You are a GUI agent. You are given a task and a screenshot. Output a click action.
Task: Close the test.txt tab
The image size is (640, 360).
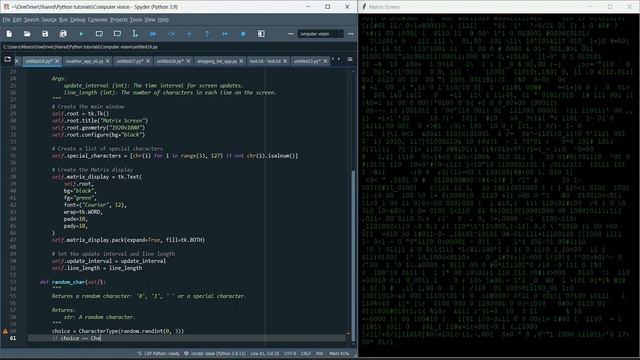coord(285,61)
